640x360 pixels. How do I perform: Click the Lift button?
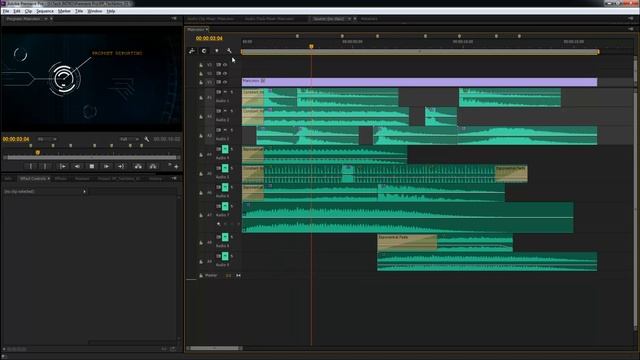(x=138, y=166)
